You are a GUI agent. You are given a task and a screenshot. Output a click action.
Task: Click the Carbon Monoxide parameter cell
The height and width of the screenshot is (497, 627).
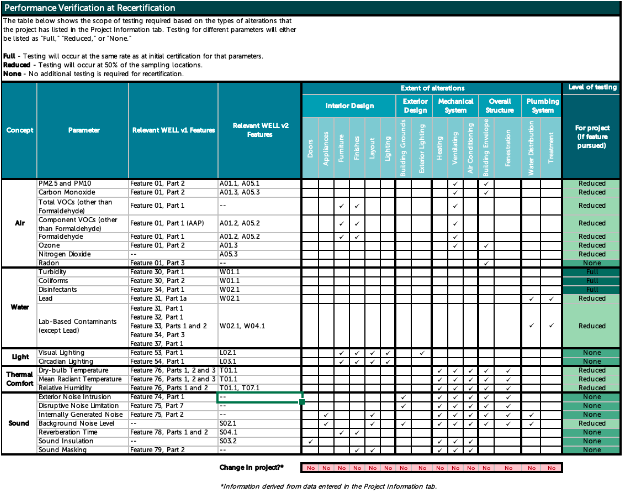pyautogui.click(x=83, y=192)
